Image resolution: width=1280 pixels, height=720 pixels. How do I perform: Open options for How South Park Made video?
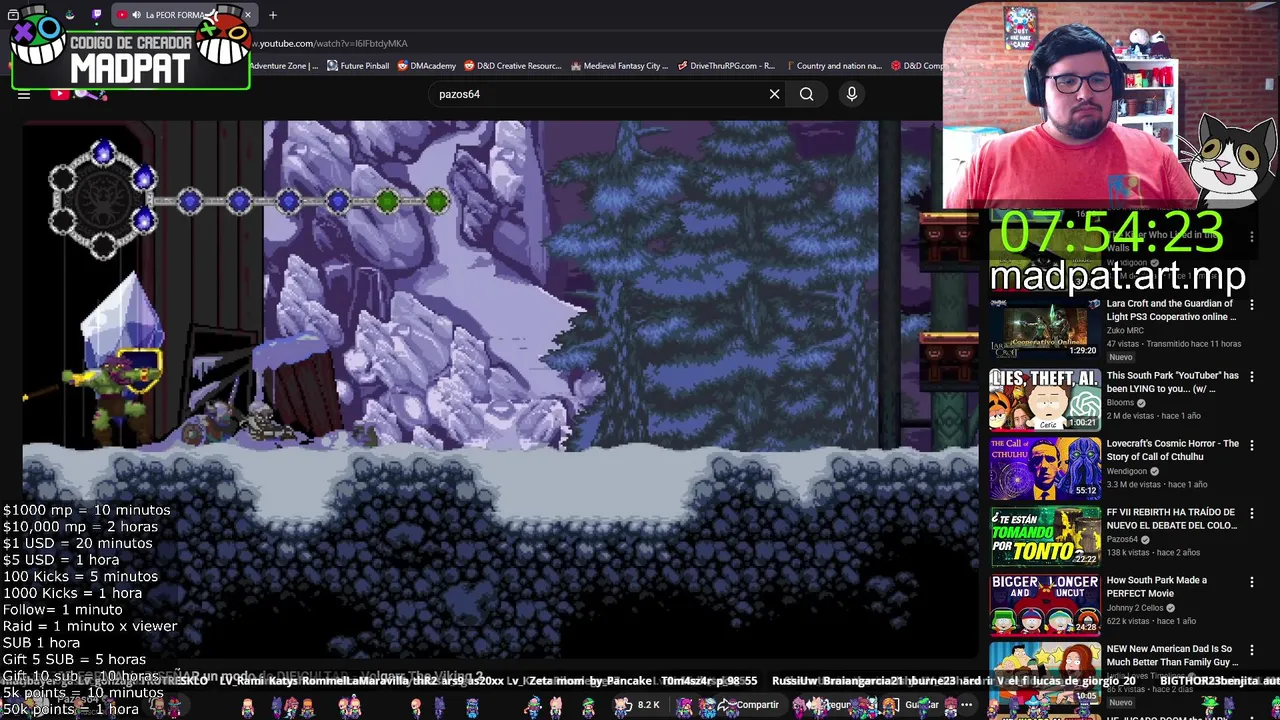click(1251, 582)
